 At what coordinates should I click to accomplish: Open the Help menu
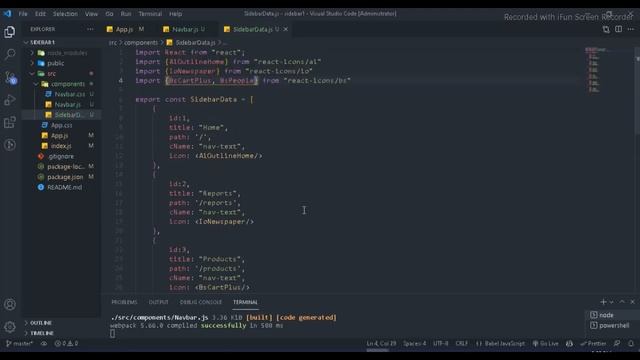176,14
